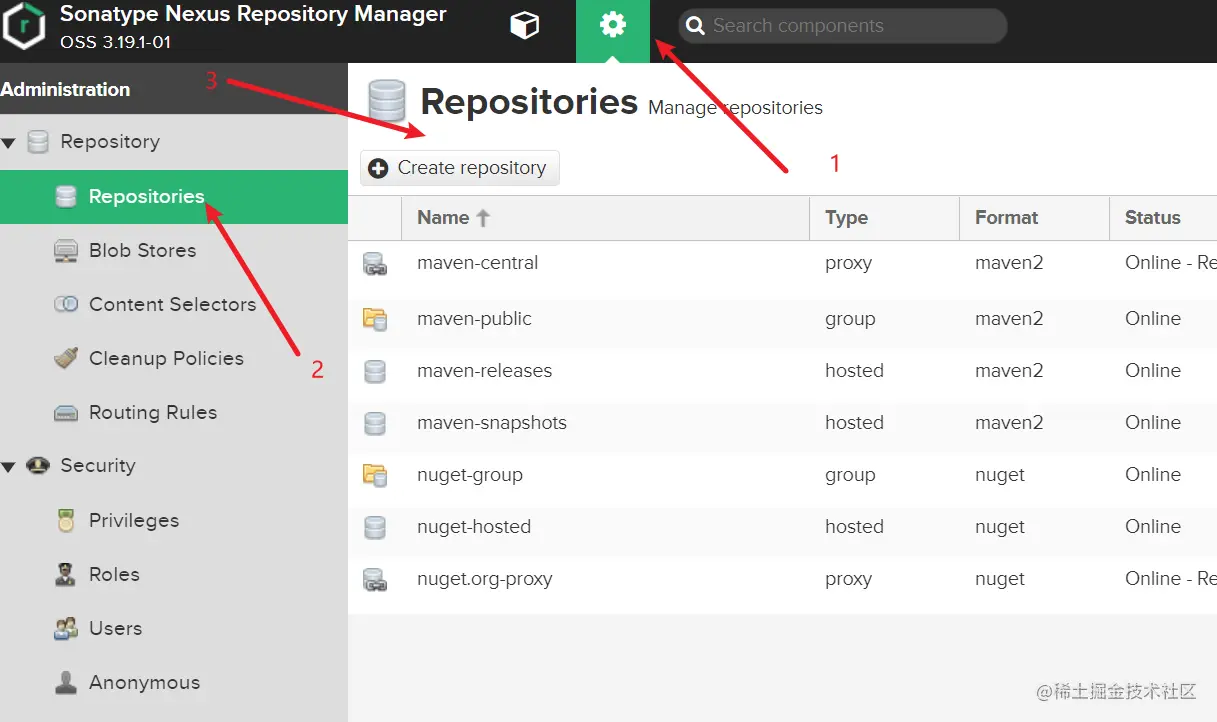Click the proxy type of maven-central

849,264
